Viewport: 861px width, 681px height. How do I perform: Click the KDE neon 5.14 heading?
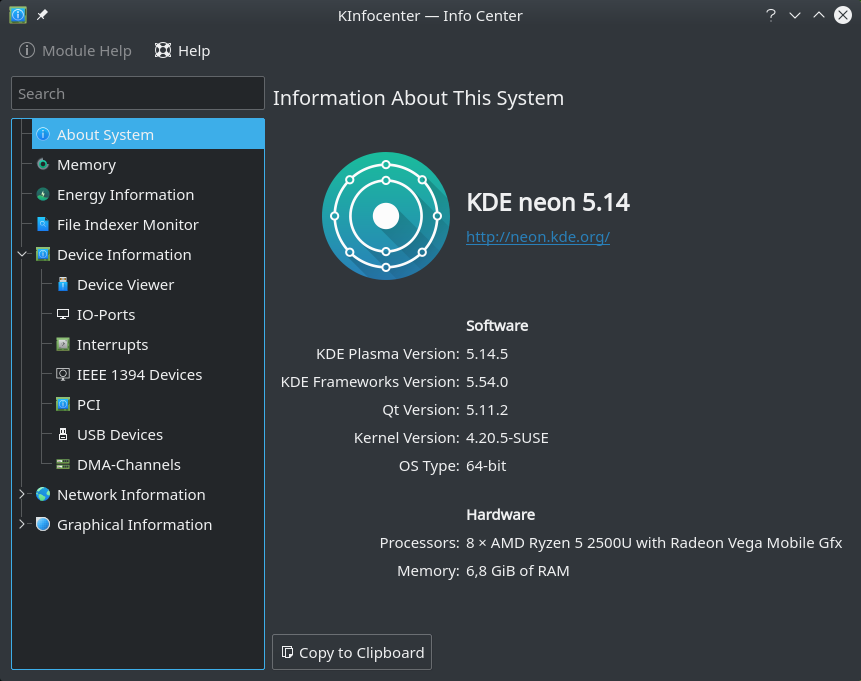548,202
